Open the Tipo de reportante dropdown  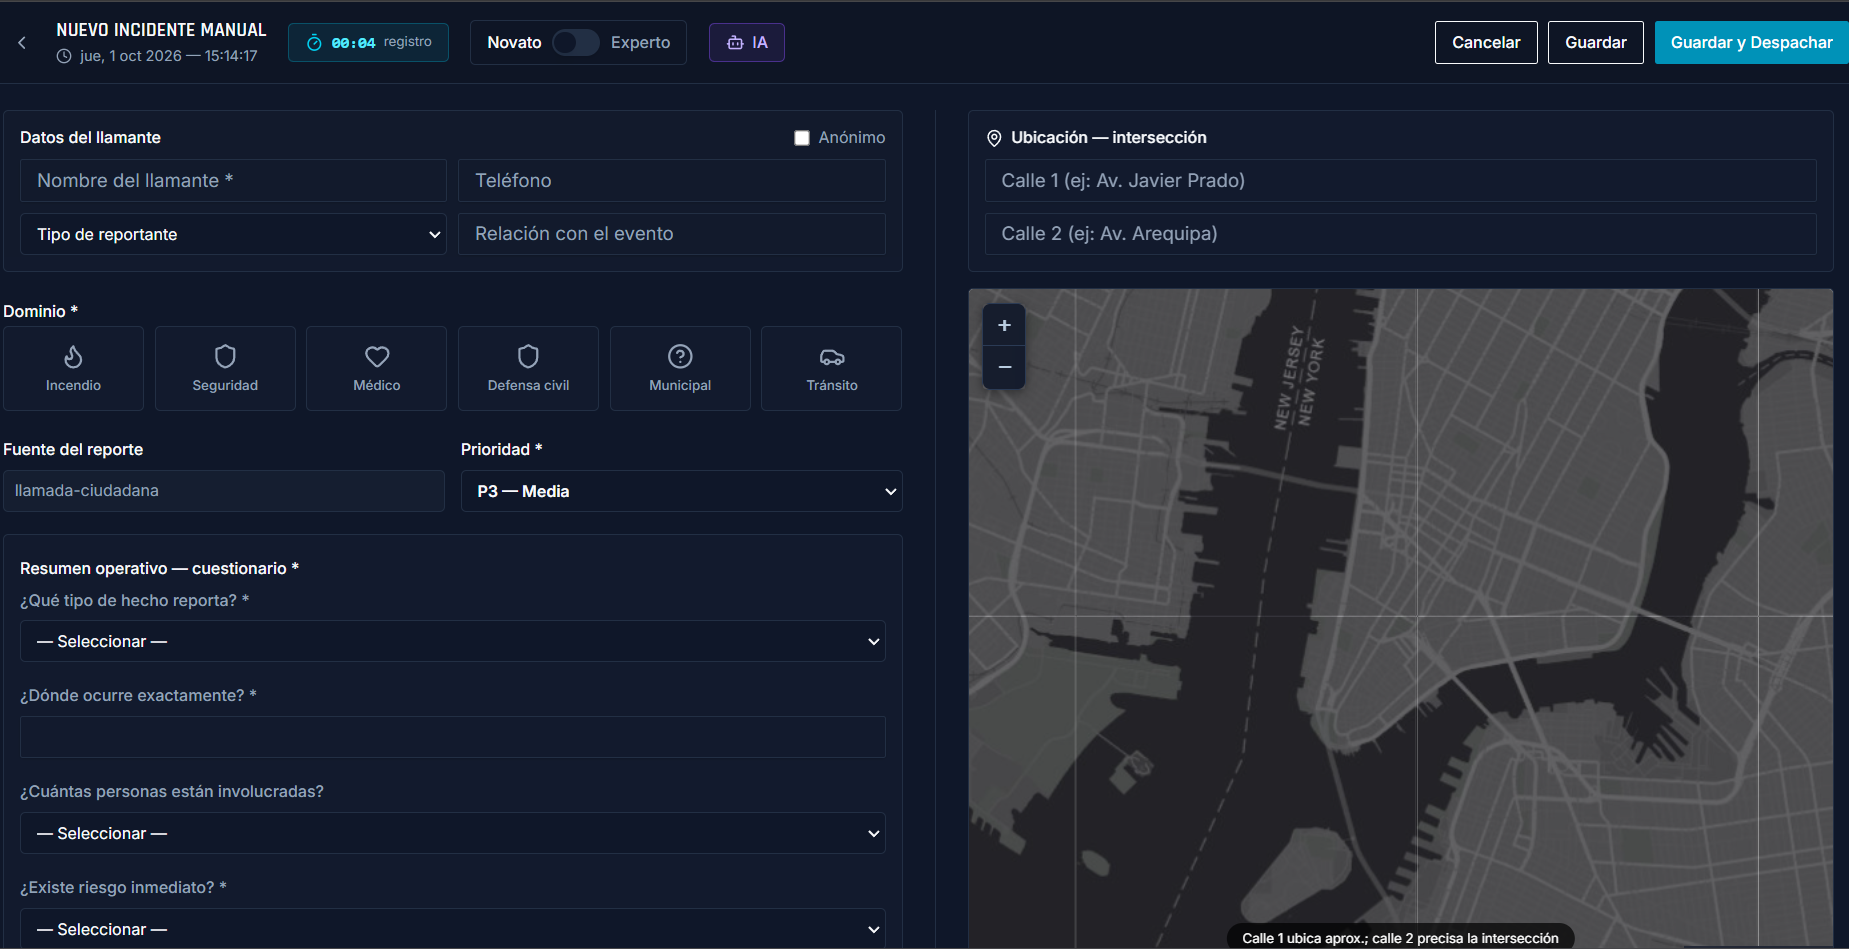233,234
